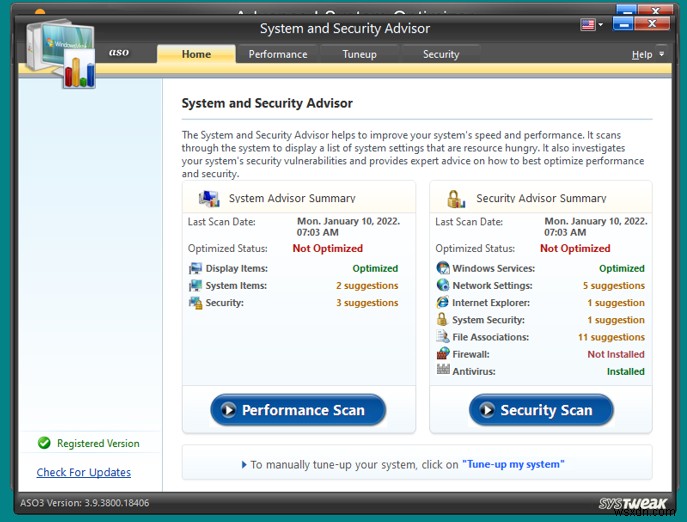
Task: Go to the Security tab
Action: (441, 54)
